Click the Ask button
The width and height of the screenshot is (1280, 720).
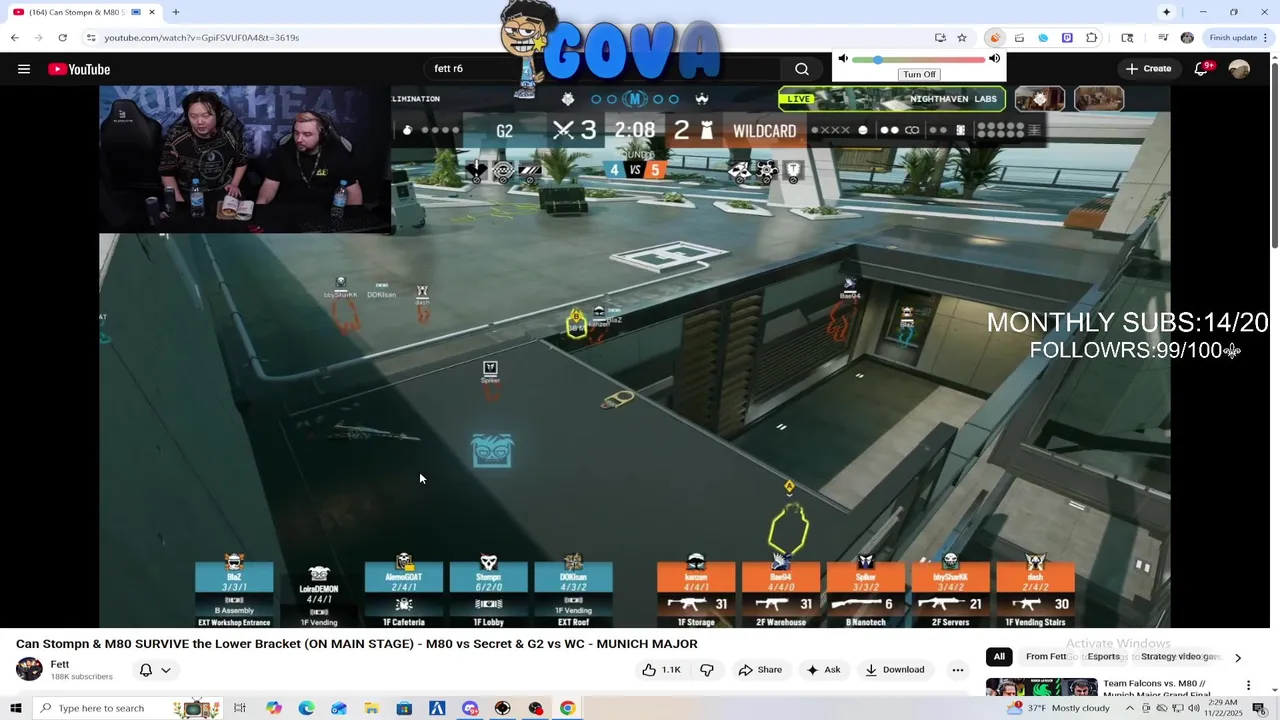(x=823, y=670)
